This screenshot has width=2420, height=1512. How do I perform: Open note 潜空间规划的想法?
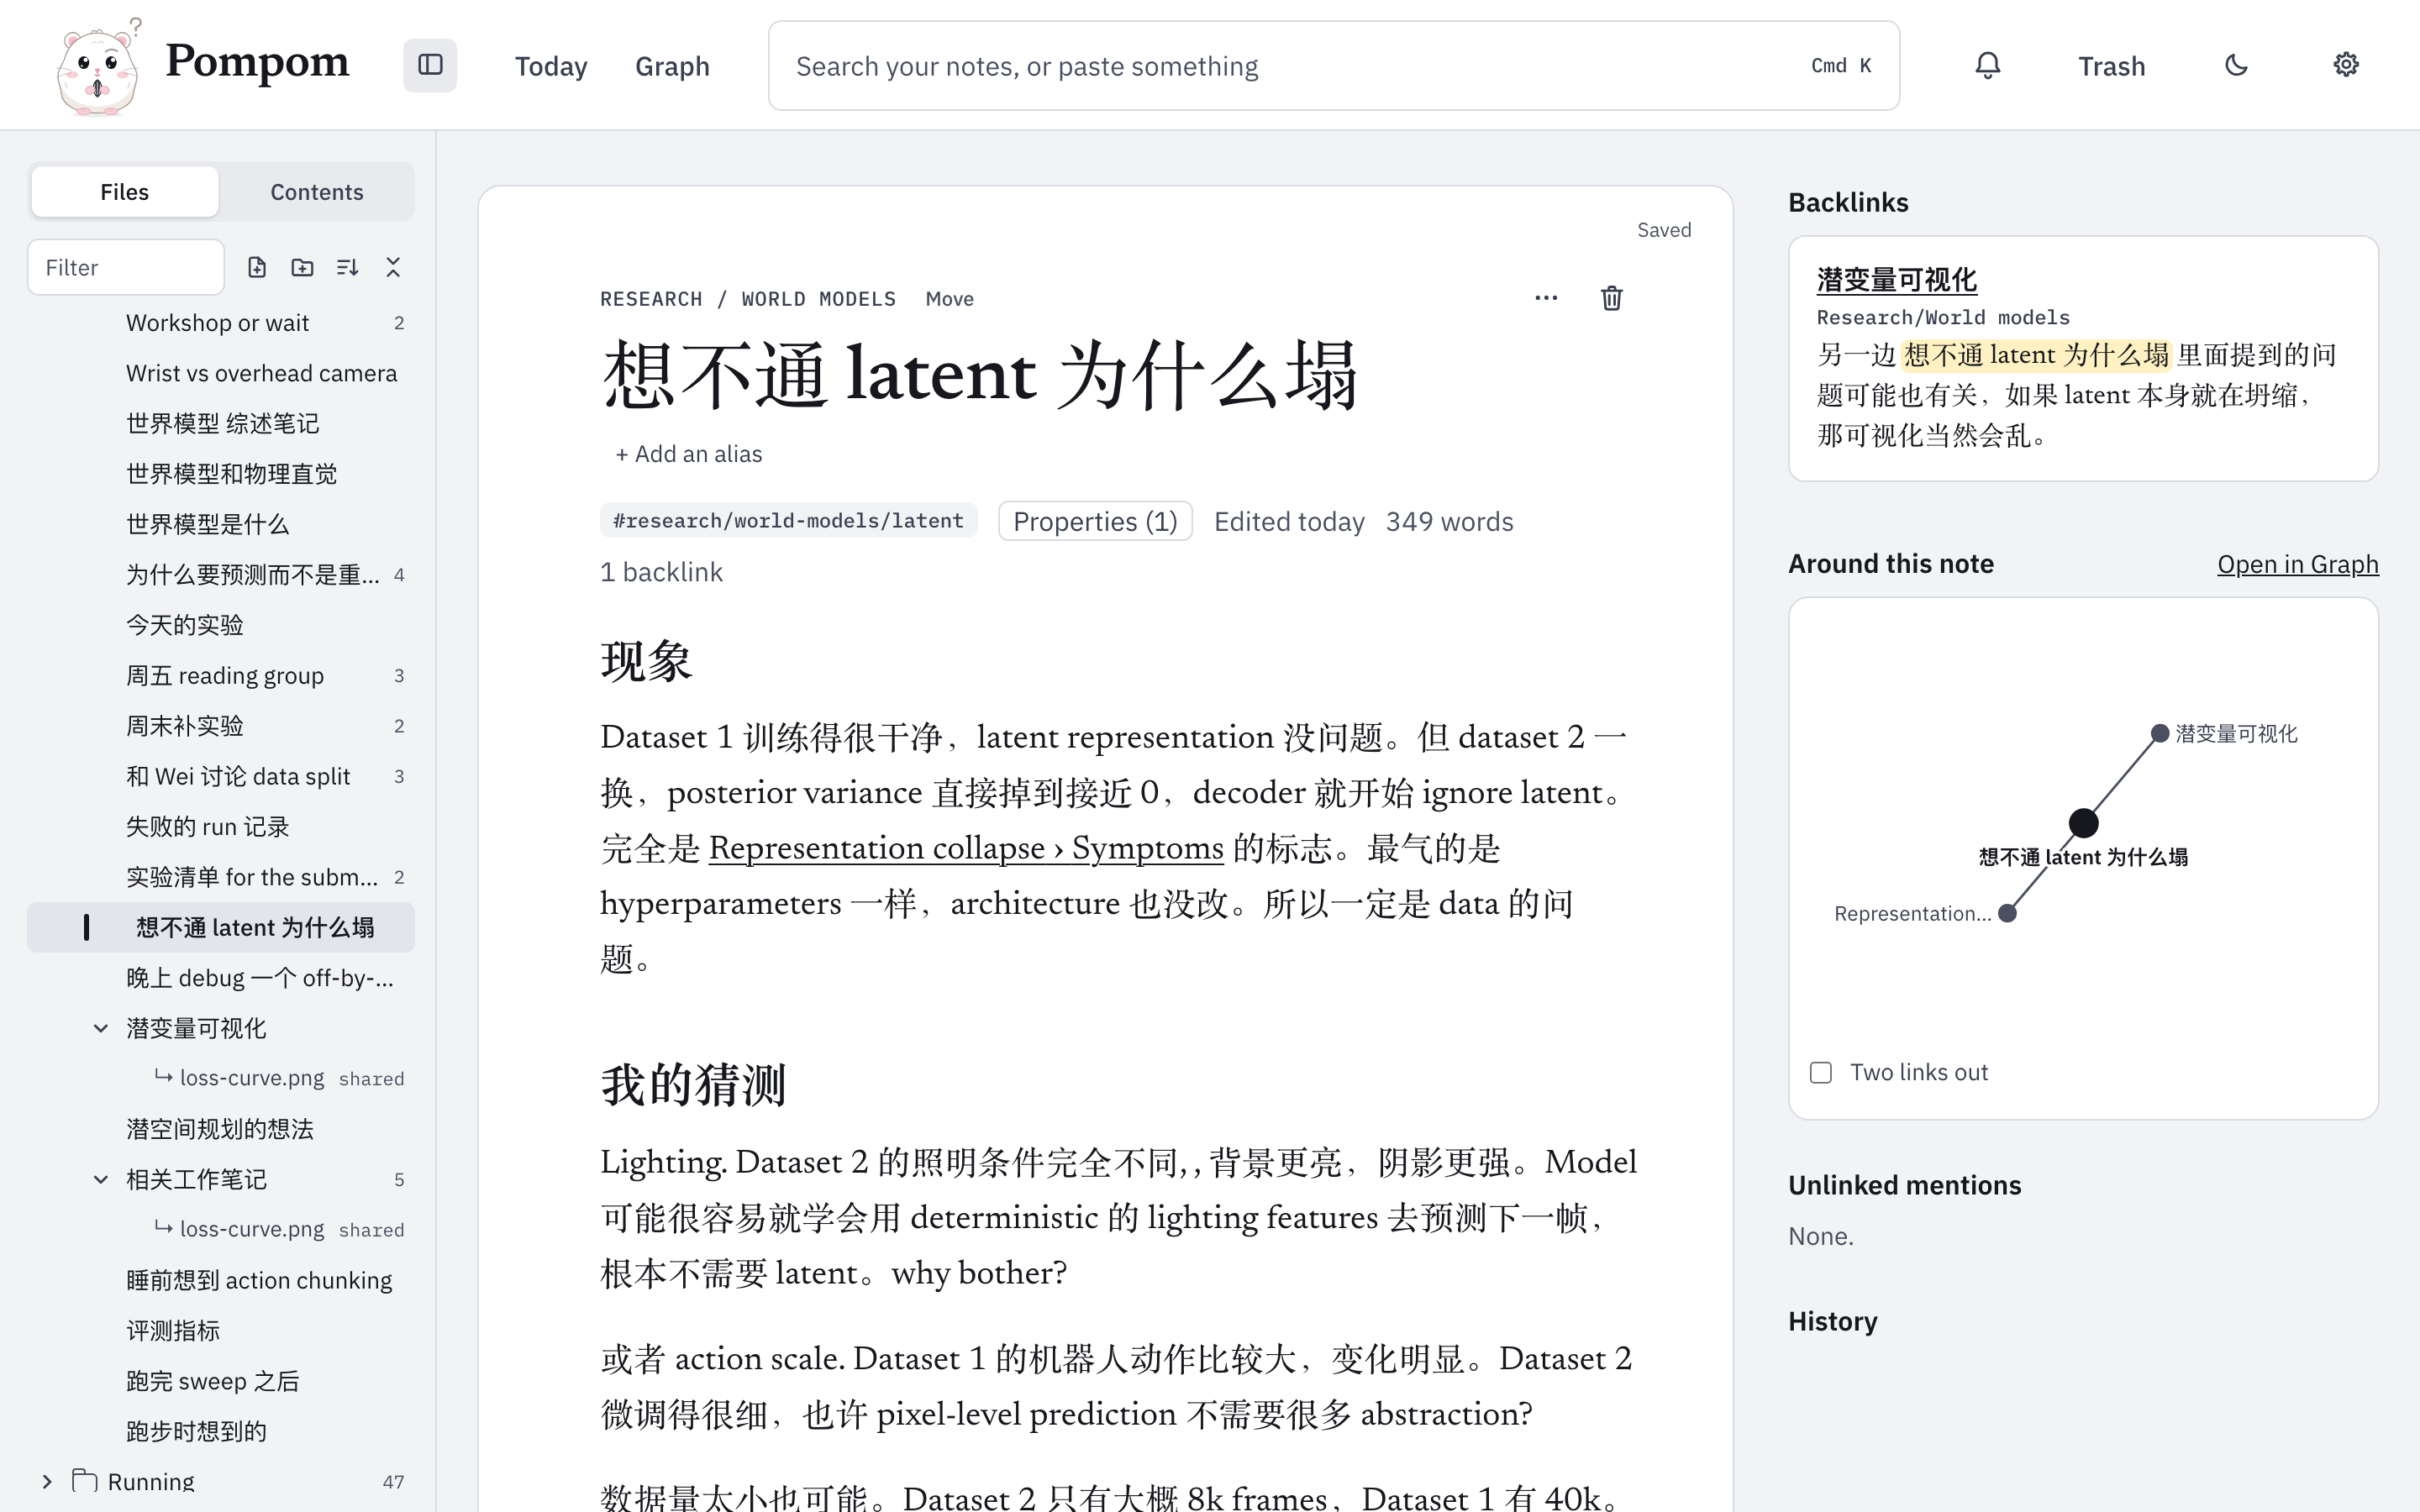pyautogui.click(x=221, y=1129)
